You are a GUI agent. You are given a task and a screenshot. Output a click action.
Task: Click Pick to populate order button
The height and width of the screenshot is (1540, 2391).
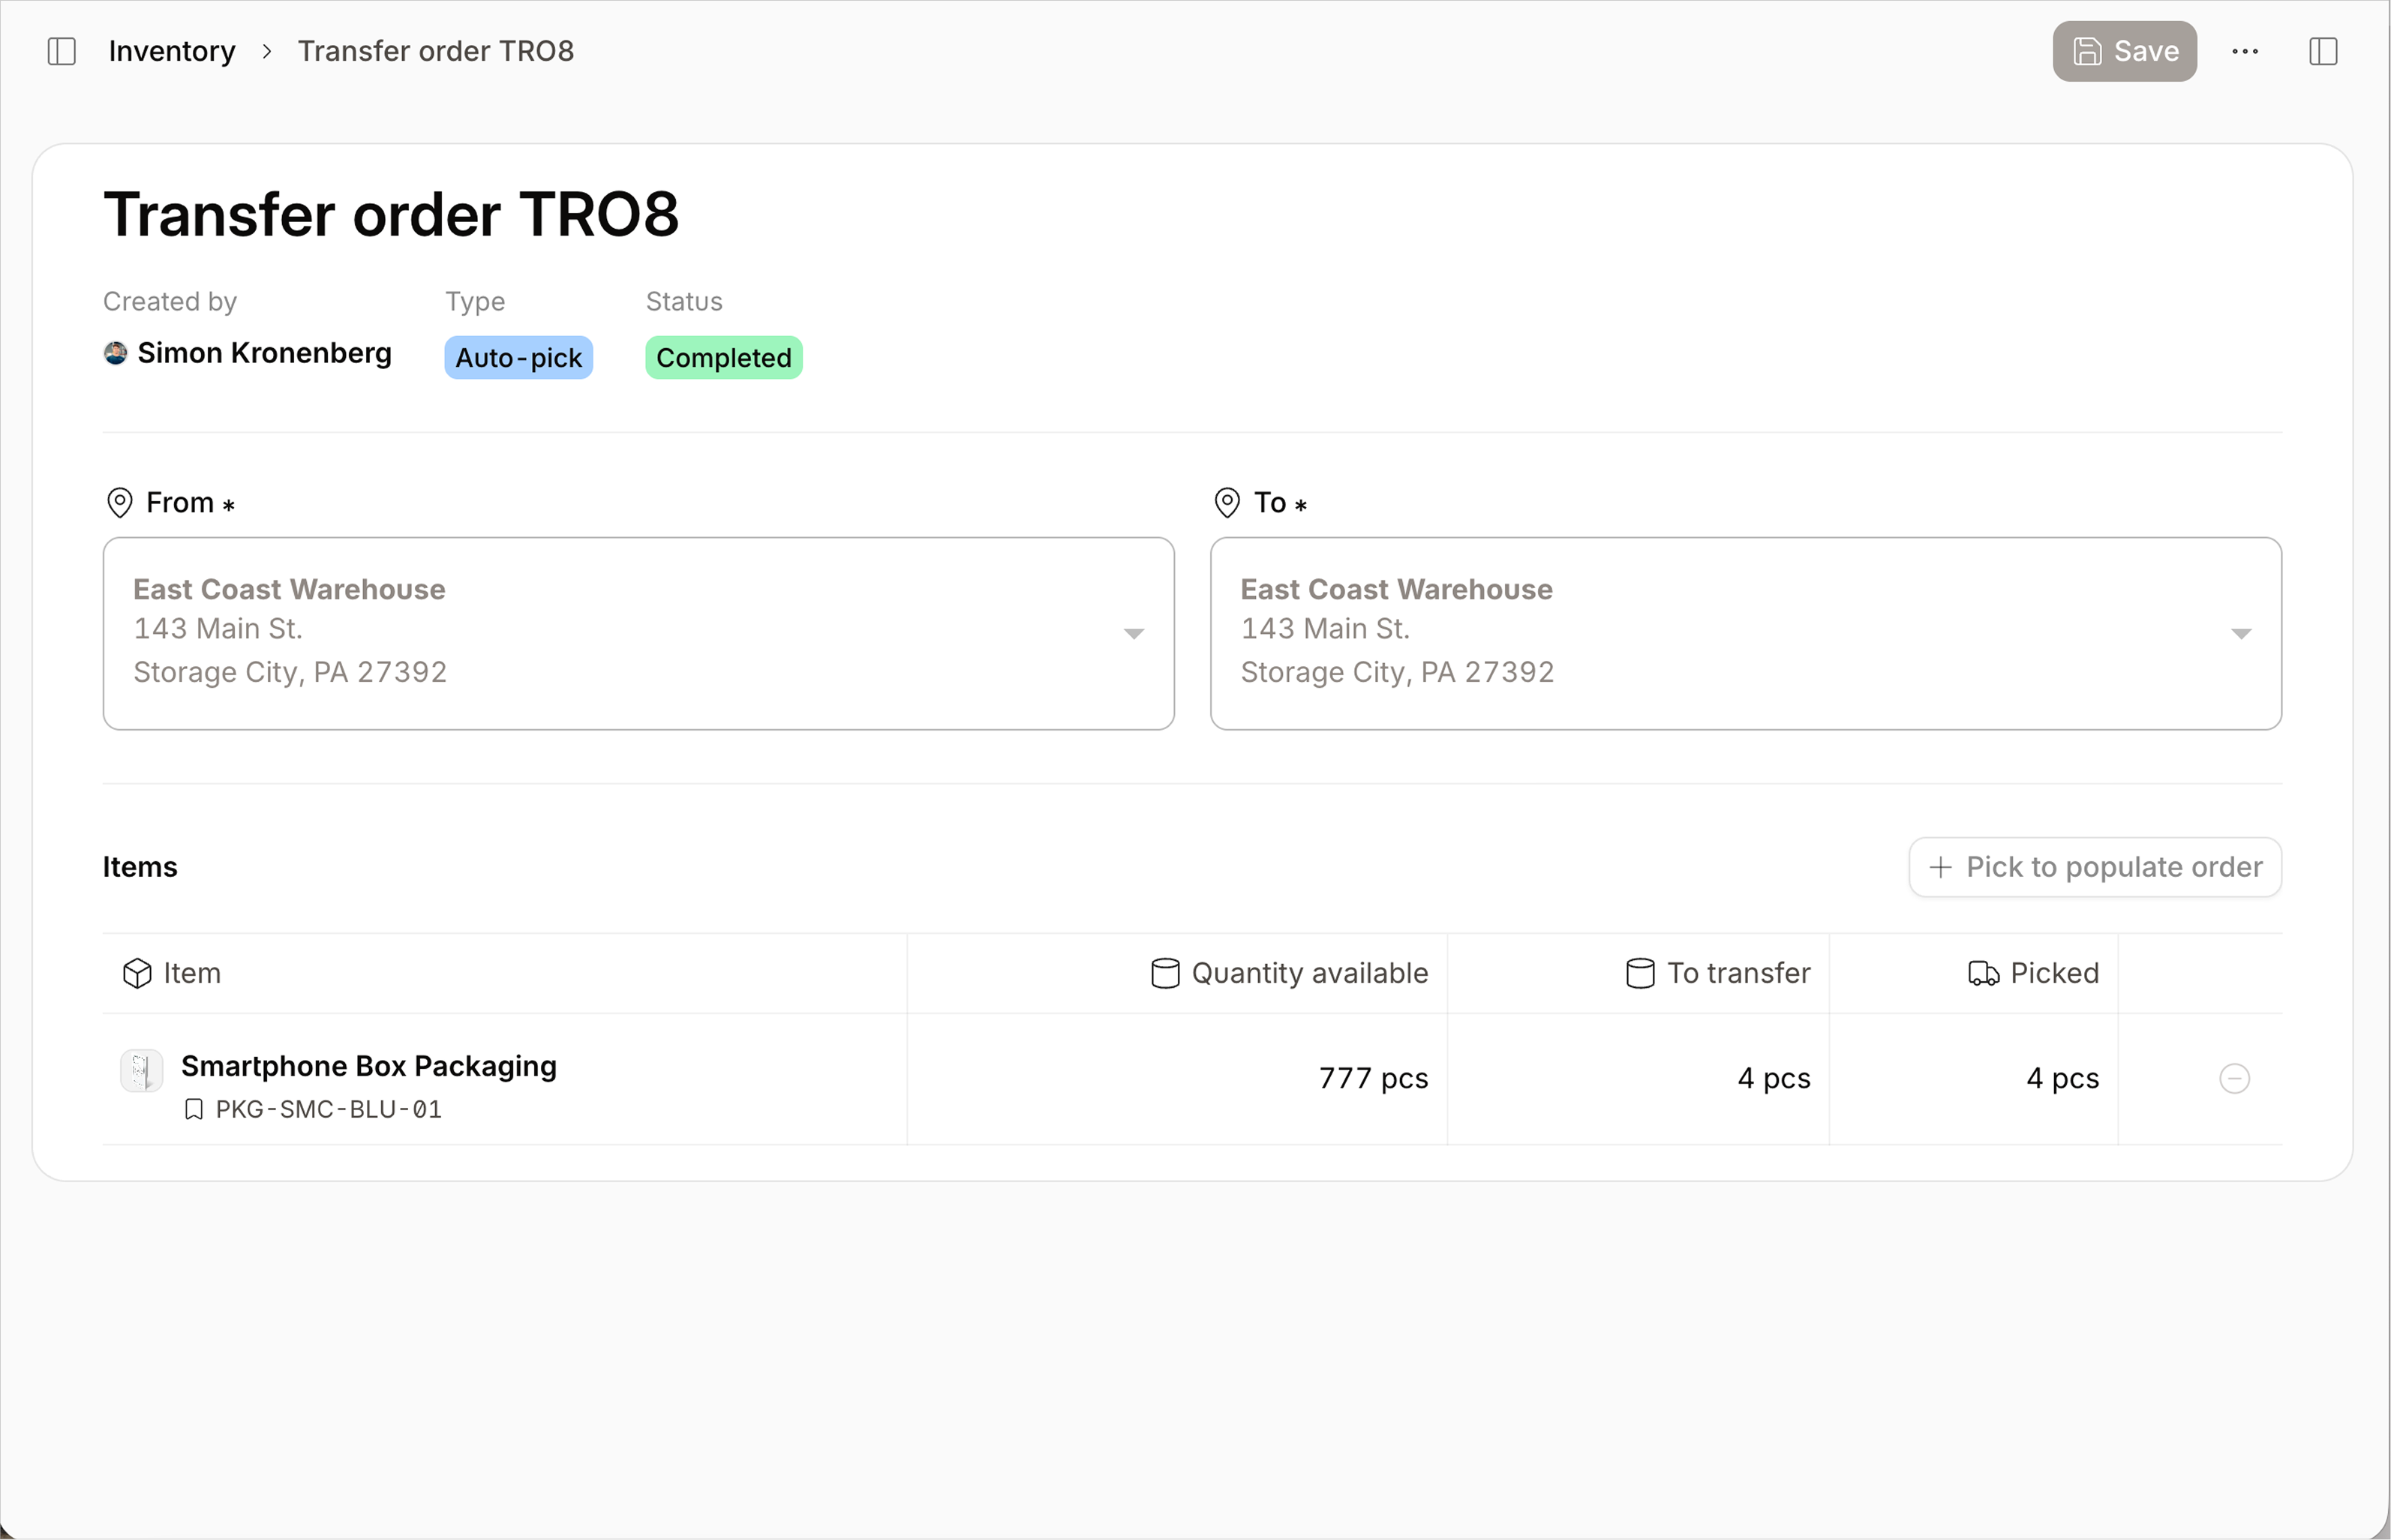point(2095,867)
